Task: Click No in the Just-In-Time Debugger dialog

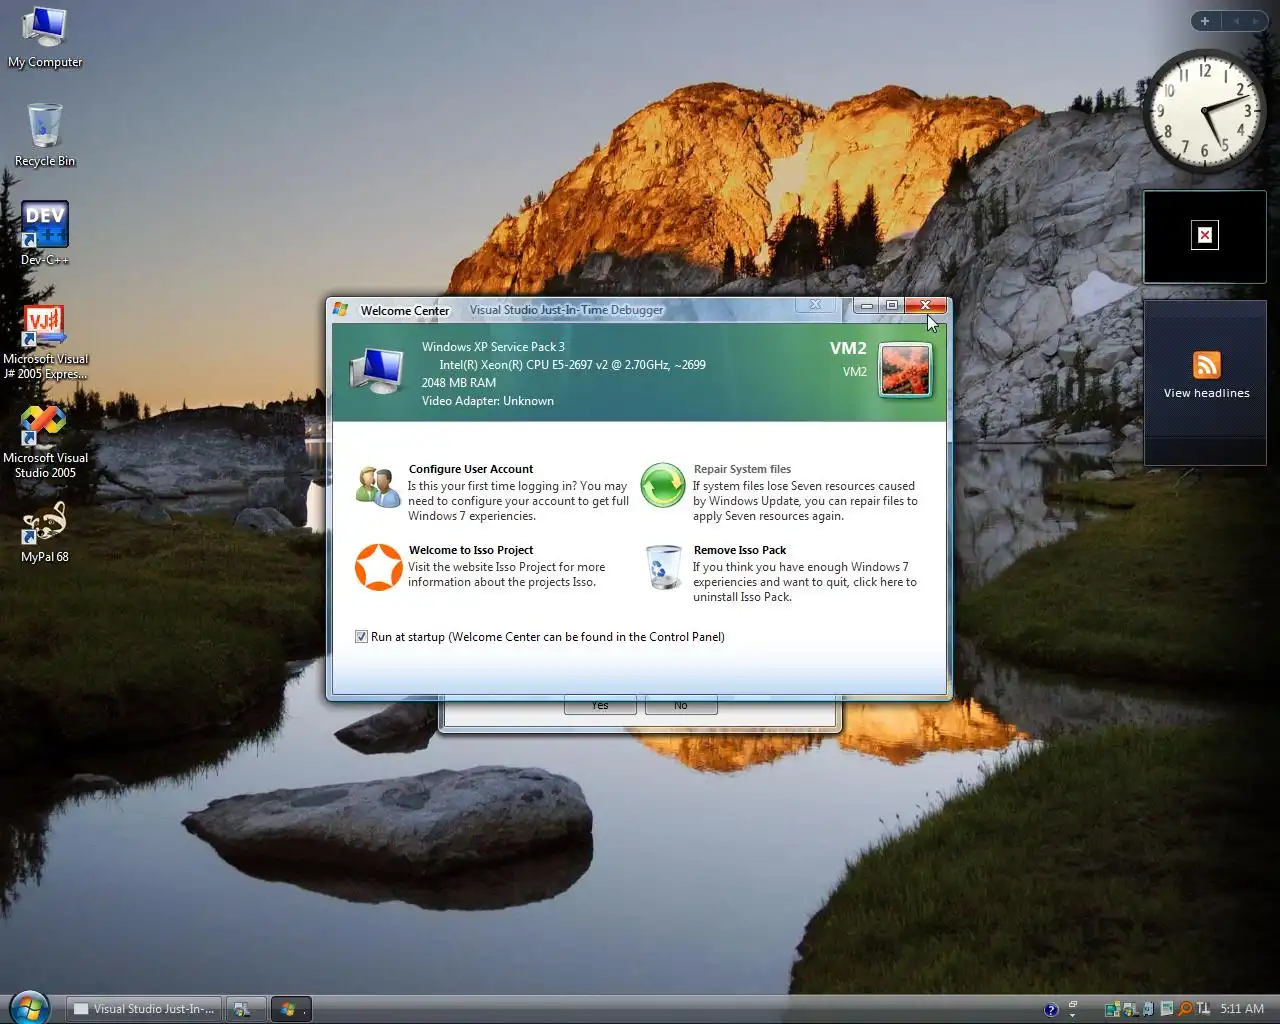Action: pyautogui.click(x=681, y=706)
